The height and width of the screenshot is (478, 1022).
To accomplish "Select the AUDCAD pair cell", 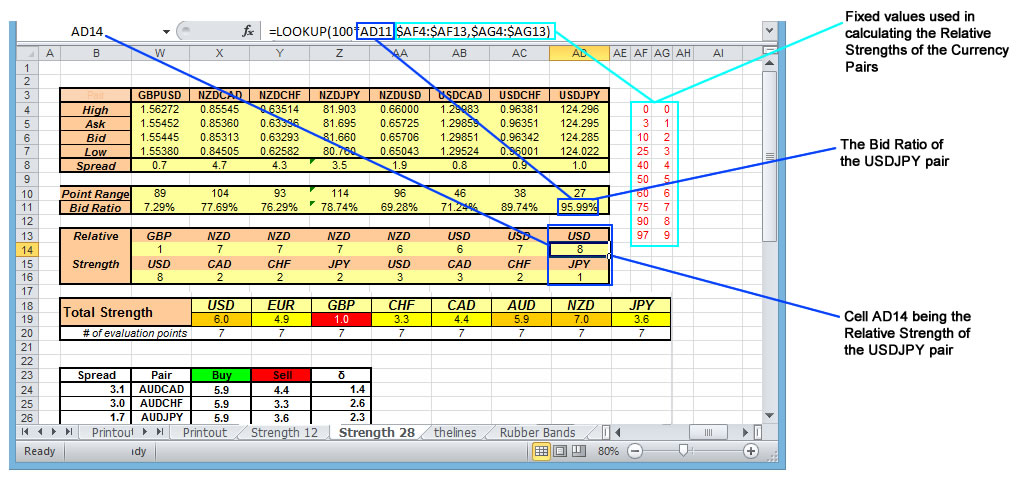I will click(160, 389).
